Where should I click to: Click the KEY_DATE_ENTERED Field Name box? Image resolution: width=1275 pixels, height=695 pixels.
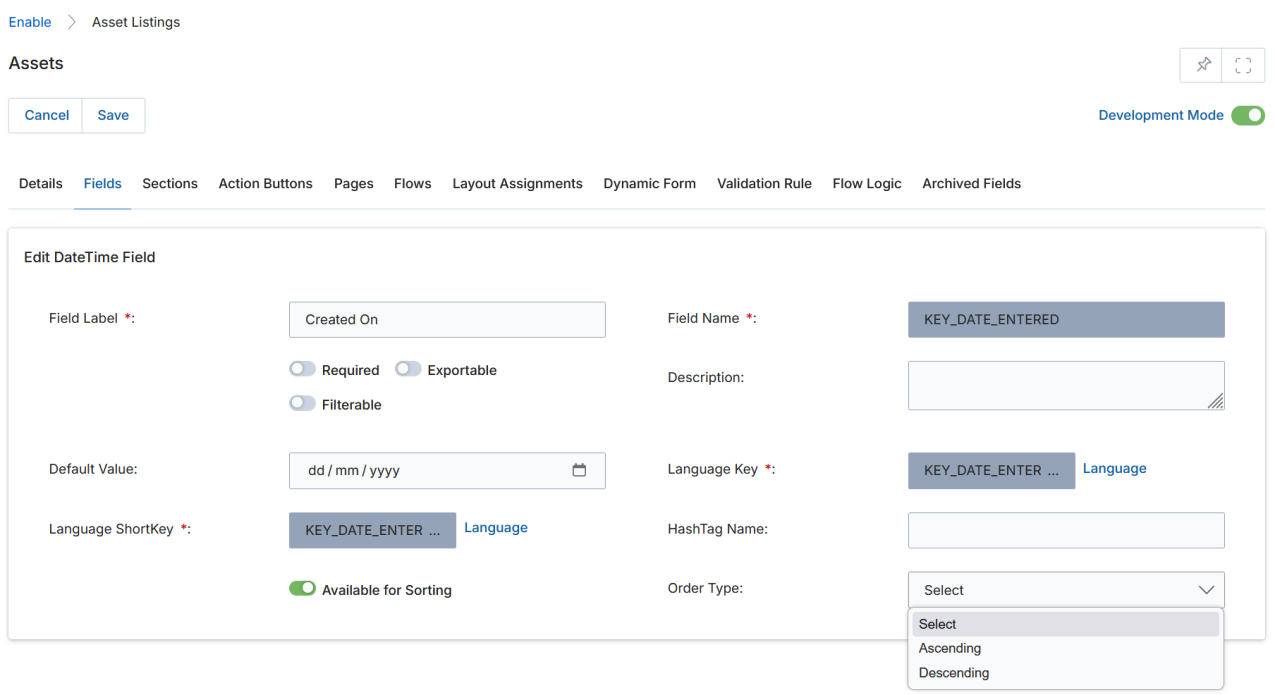[x=1066, y=320]
